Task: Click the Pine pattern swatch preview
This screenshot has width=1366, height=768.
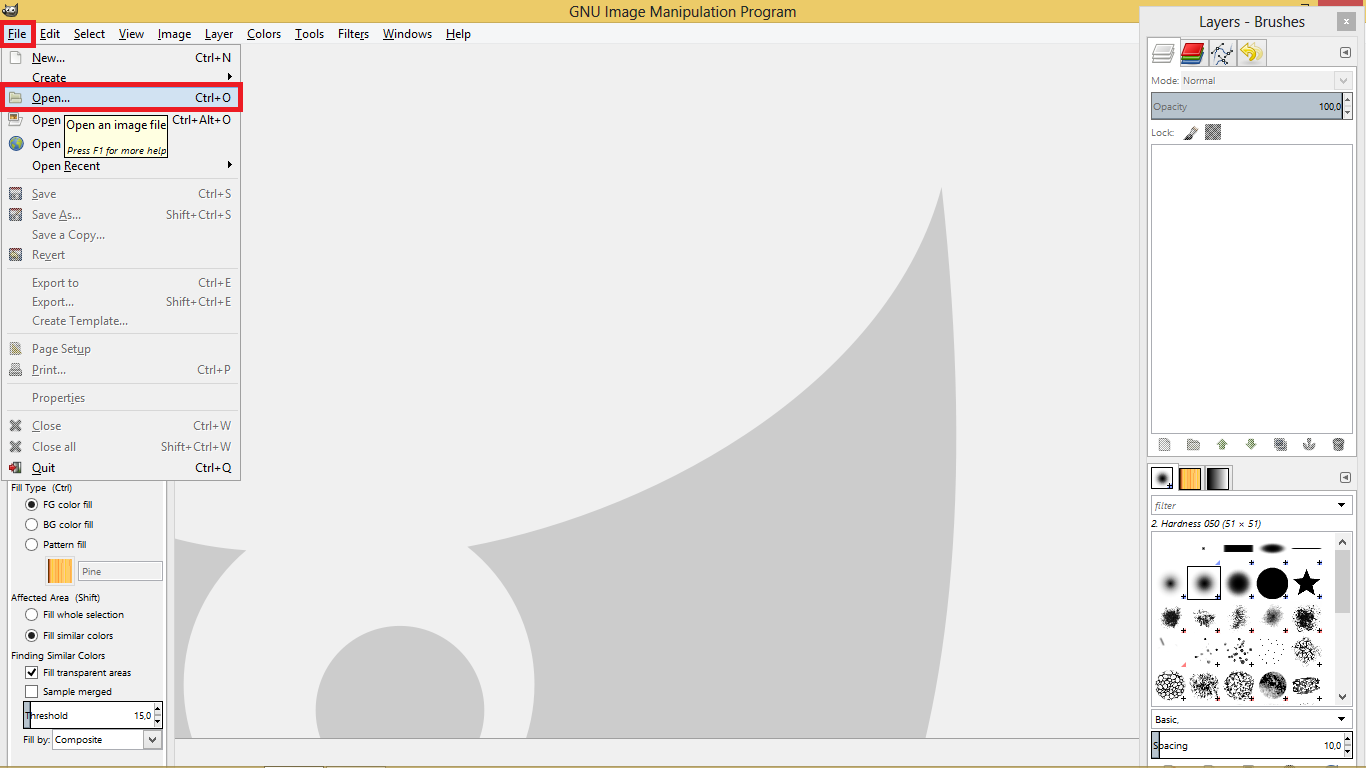Action: (60, 571)
